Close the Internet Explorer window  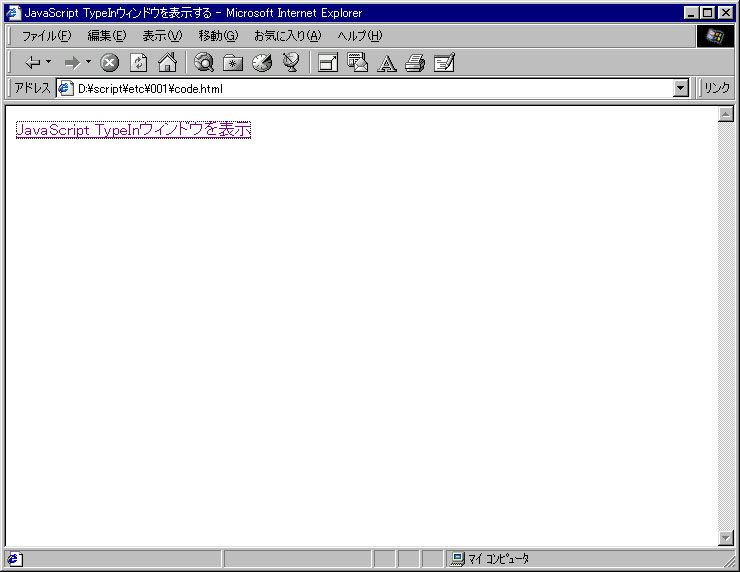[x=725, y=13]
